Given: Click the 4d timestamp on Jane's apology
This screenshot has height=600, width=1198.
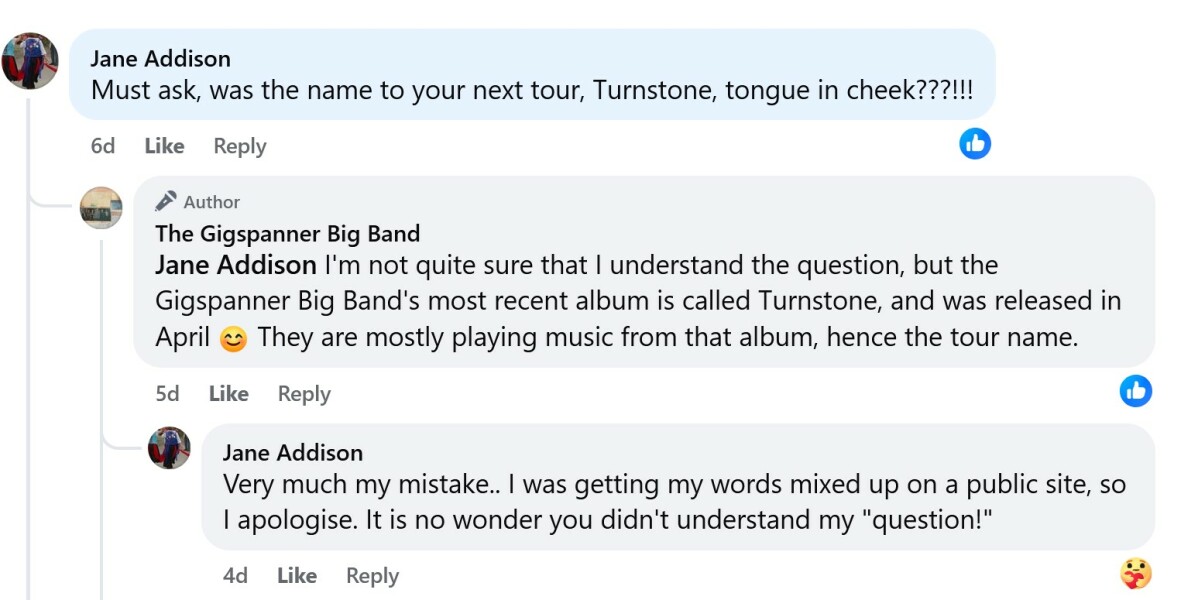Looking at the screenshot, I should click(x=235, y=576).
